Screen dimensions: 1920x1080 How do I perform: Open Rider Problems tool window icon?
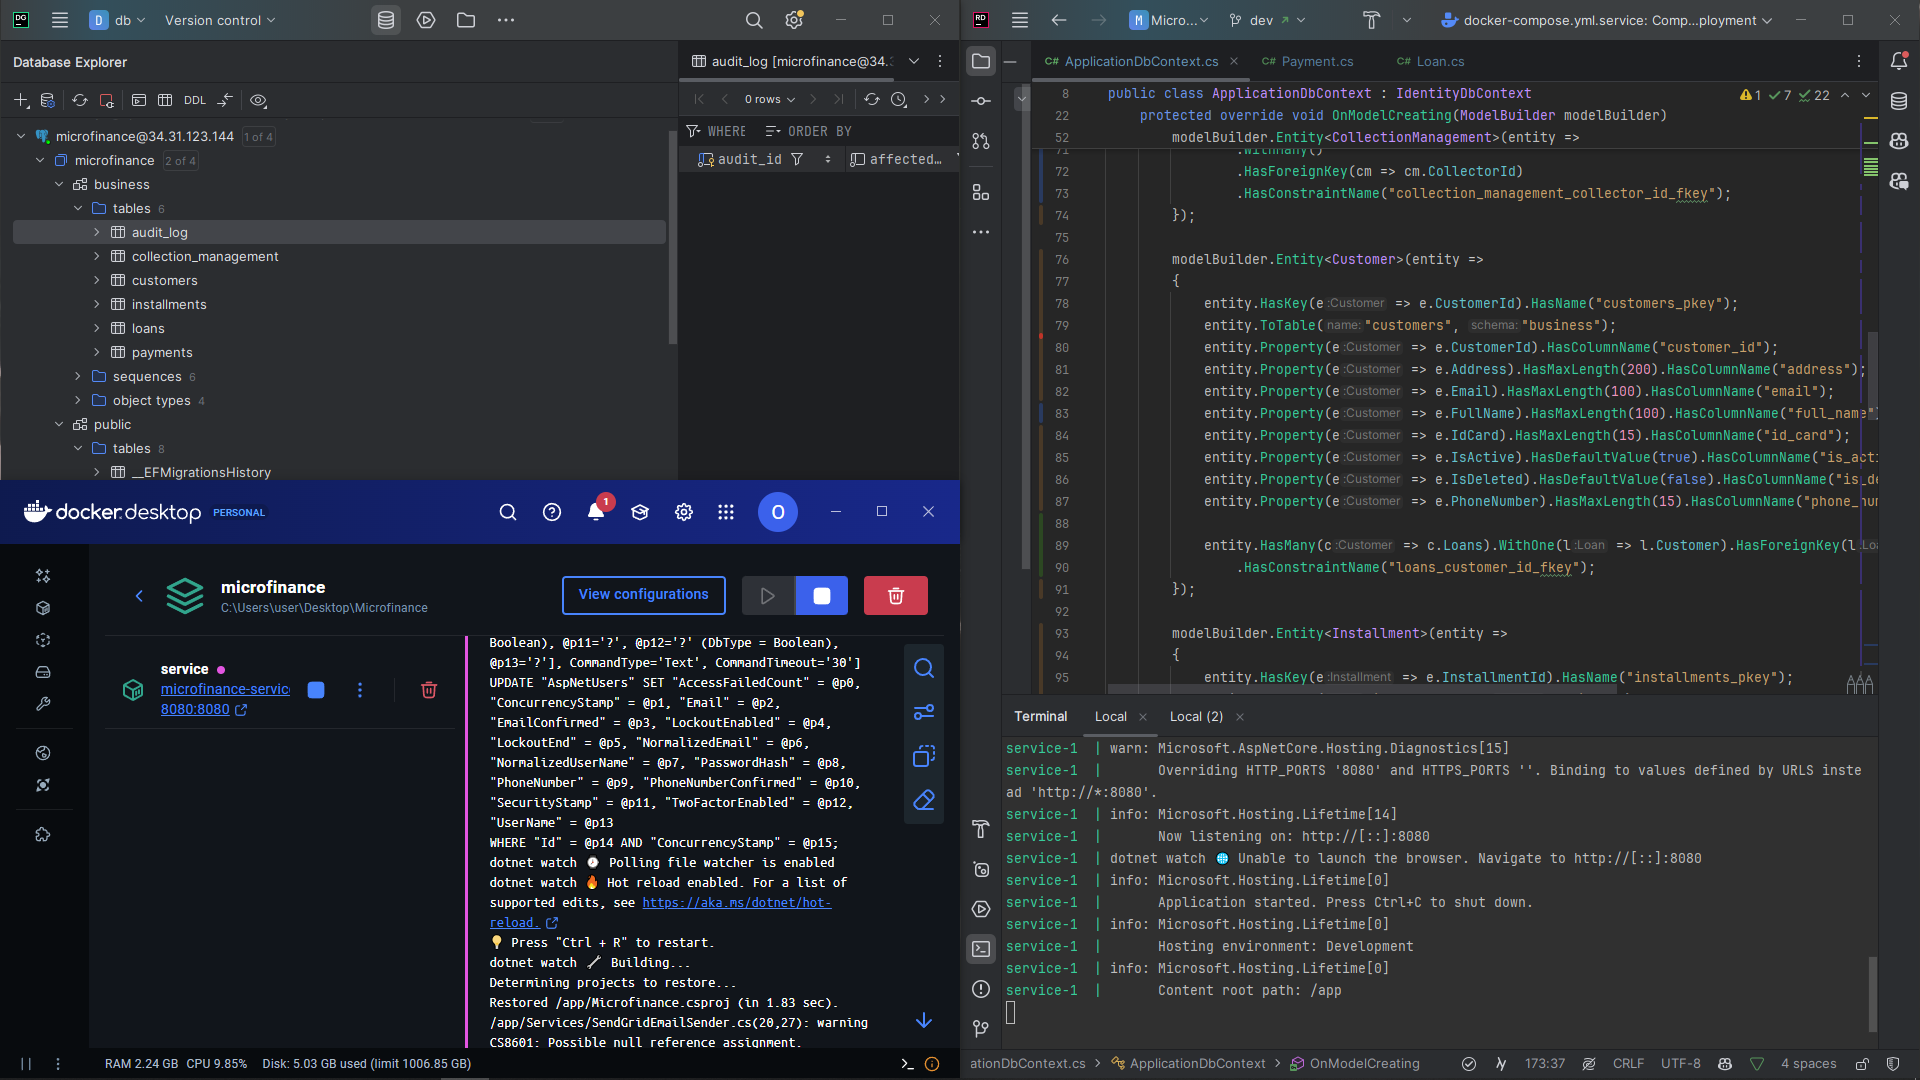981,989
